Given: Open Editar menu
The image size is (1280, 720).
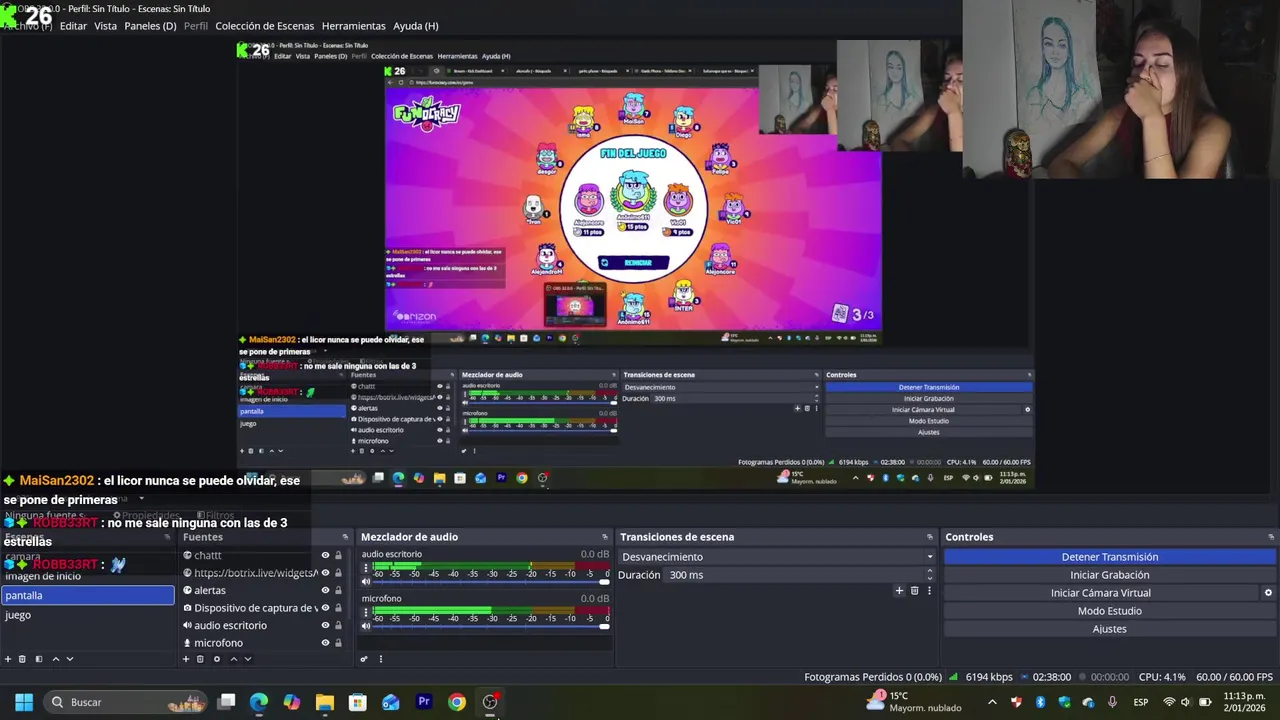Looking at the screenshot, I should (73, 26).
